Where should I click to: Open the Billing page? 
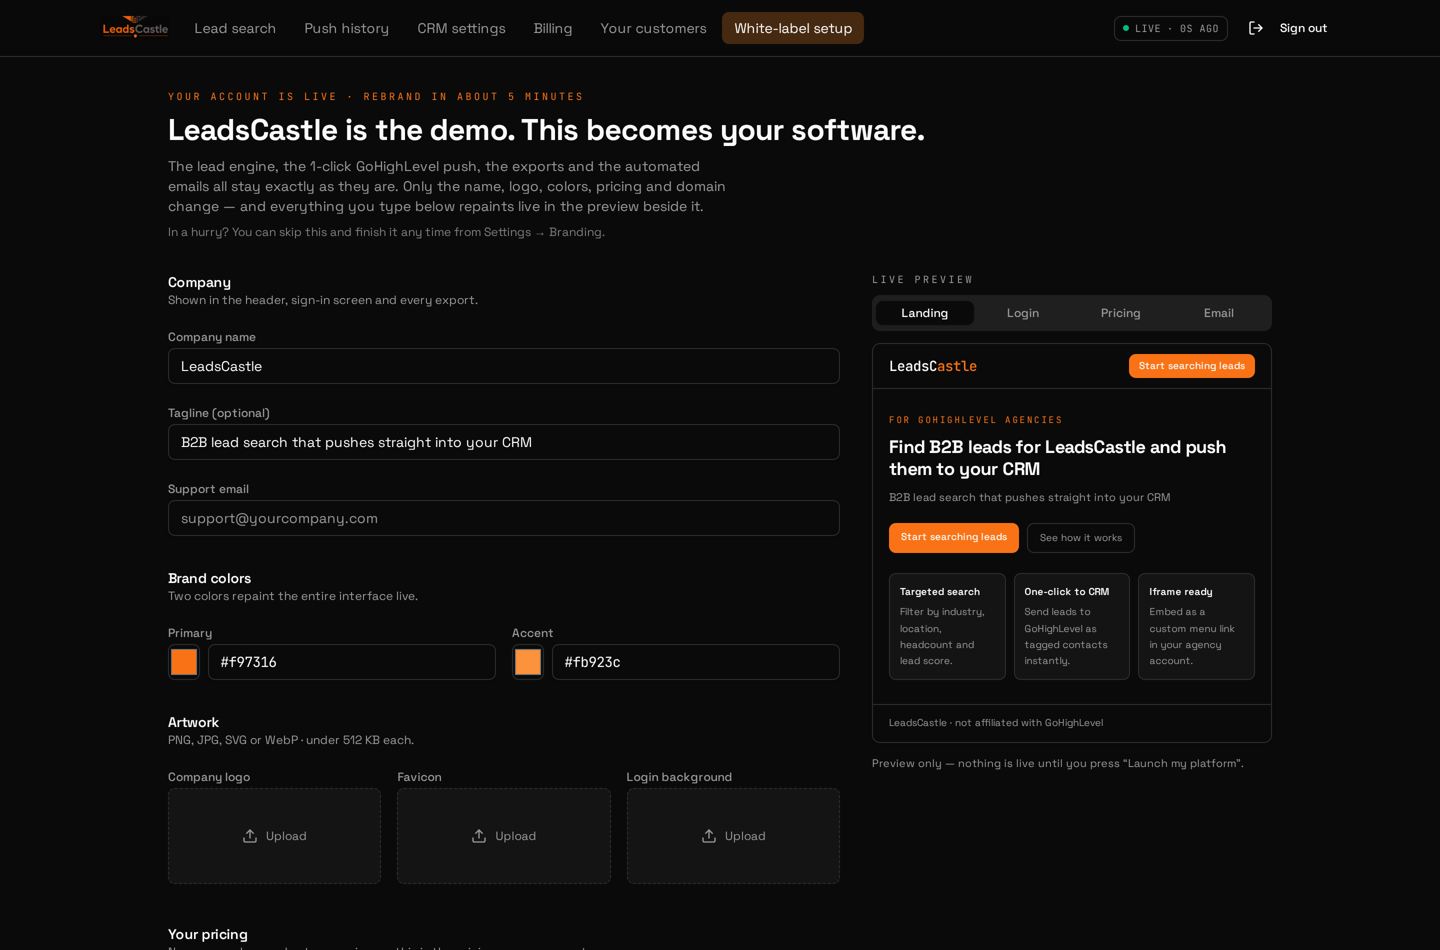[x=553, y=28]
